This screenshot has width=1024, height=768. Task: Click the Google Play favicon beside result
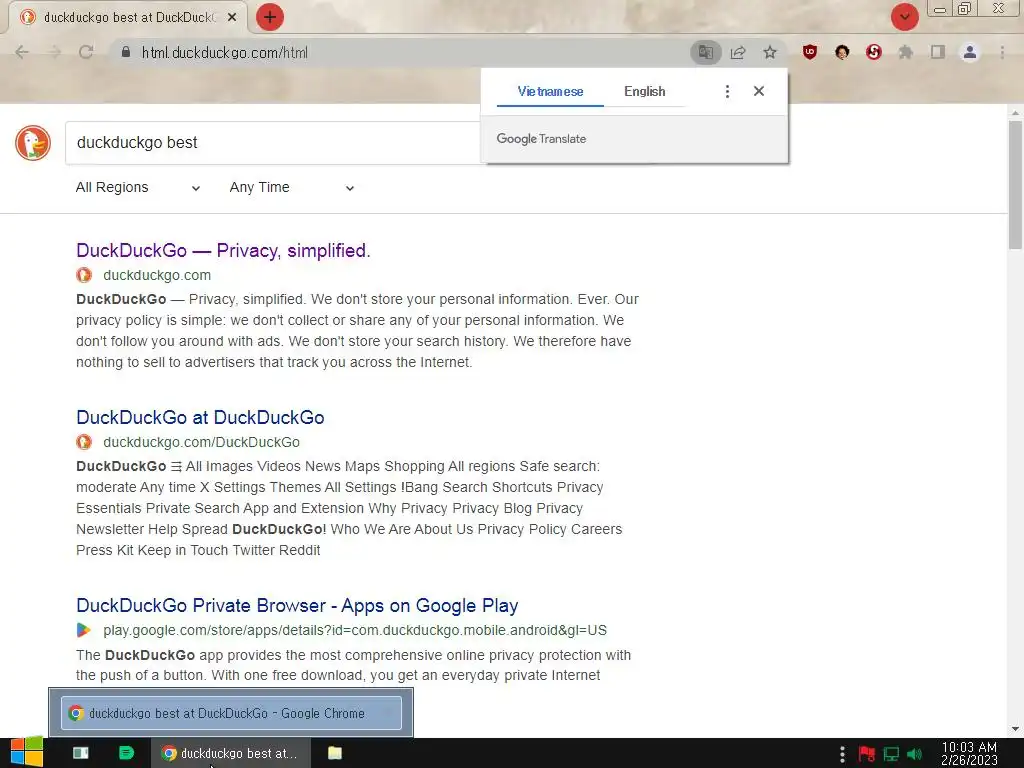point(84,630)
